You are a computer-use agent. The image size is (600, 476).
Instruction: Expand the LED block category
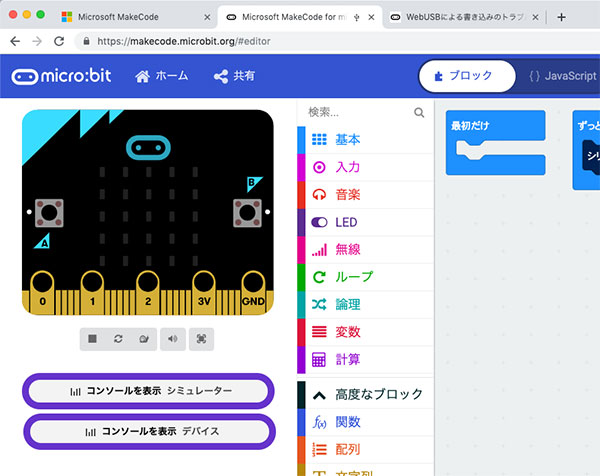[x=346, y=222]
